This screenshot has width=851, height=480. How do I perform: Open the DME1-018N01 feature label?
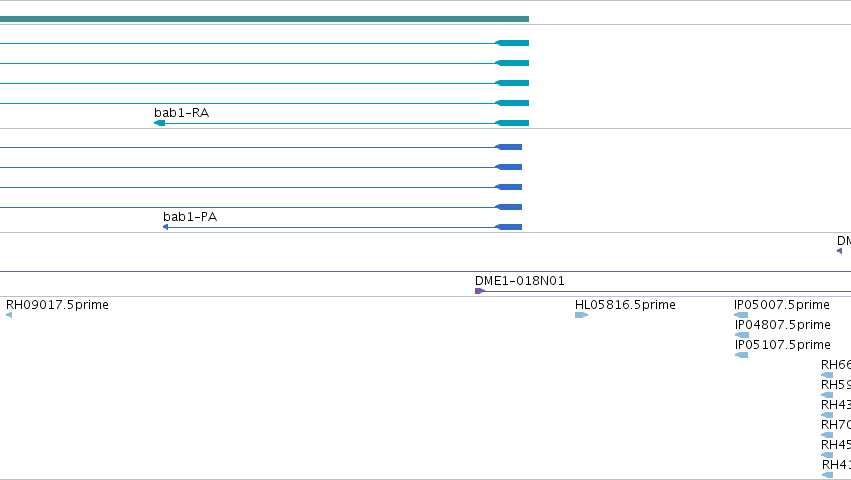pyautogui.click(x=519, y=281)
